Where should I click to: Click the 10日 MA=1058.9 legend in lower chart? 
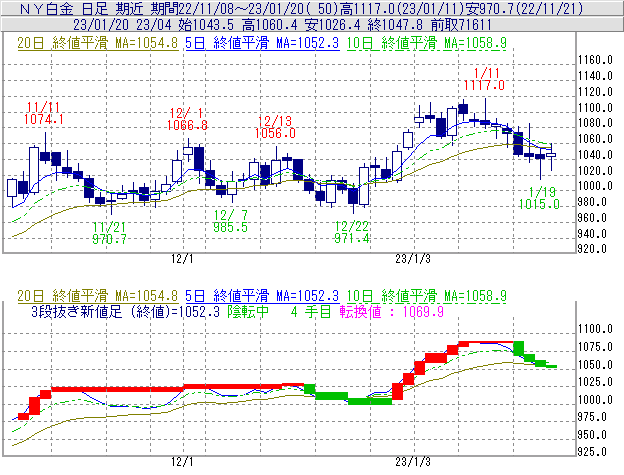click(427, 296)
